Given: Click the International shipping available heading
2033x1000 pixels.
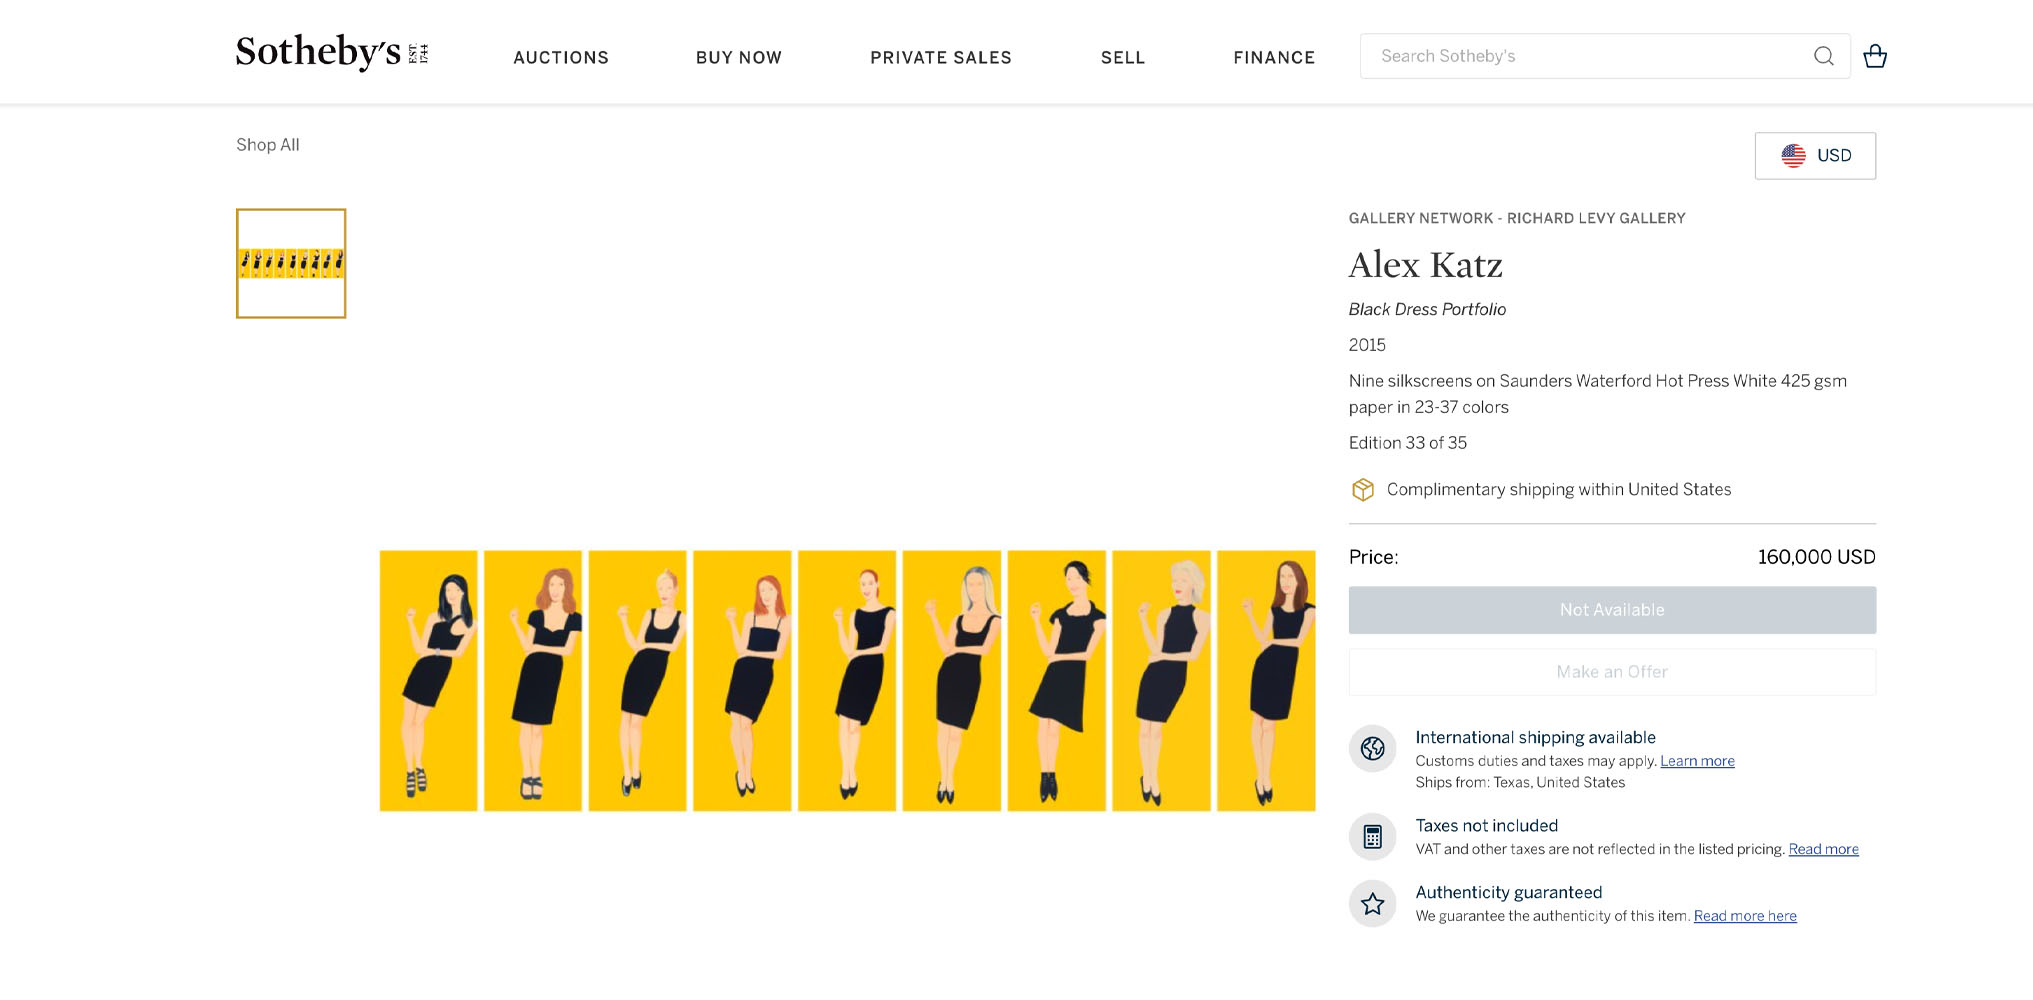Looking at the screenshot, I should click(1535, 737).
